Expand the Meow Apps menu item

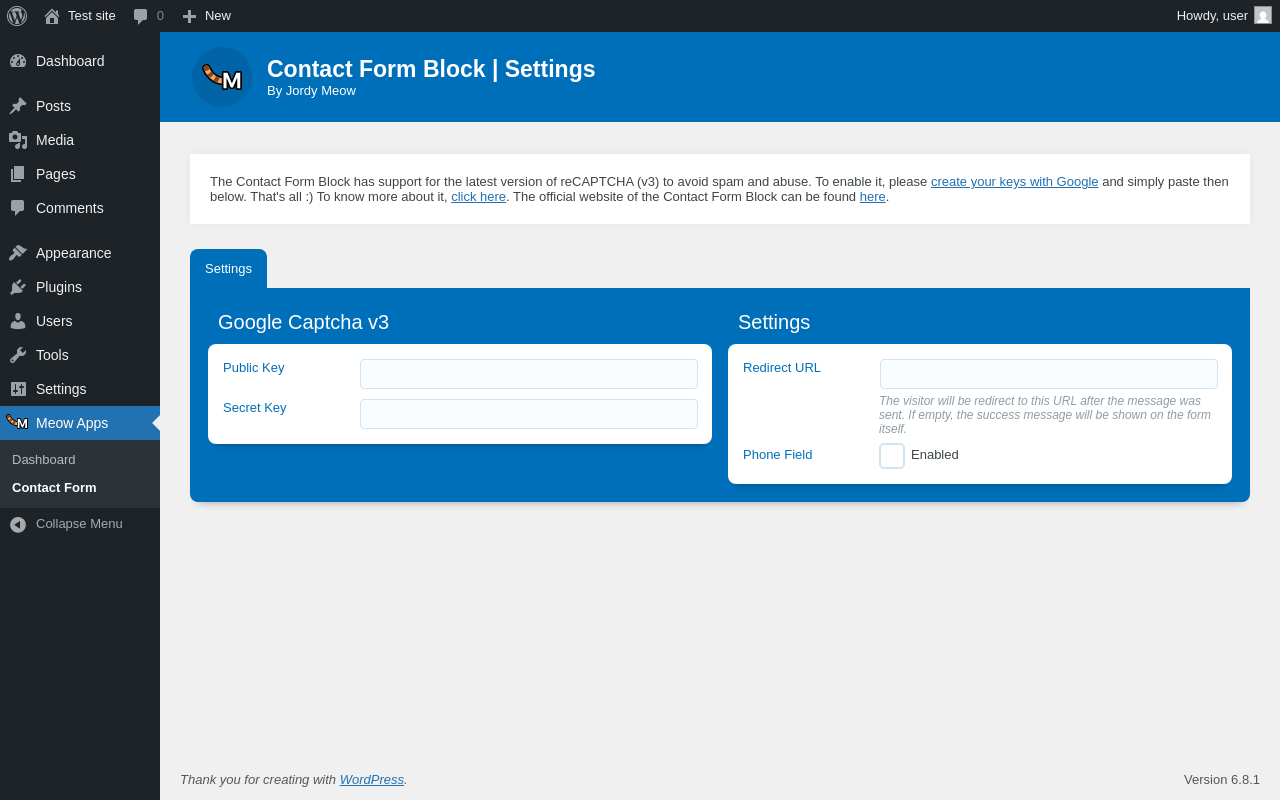click(72, 423)
